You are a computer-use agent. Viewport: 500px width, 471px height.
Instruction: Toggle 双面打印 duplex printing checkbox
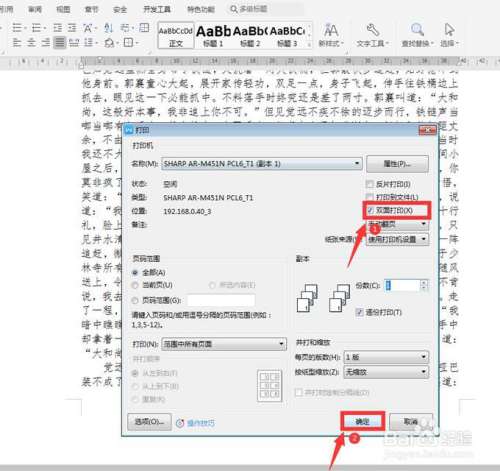[370, 210]
